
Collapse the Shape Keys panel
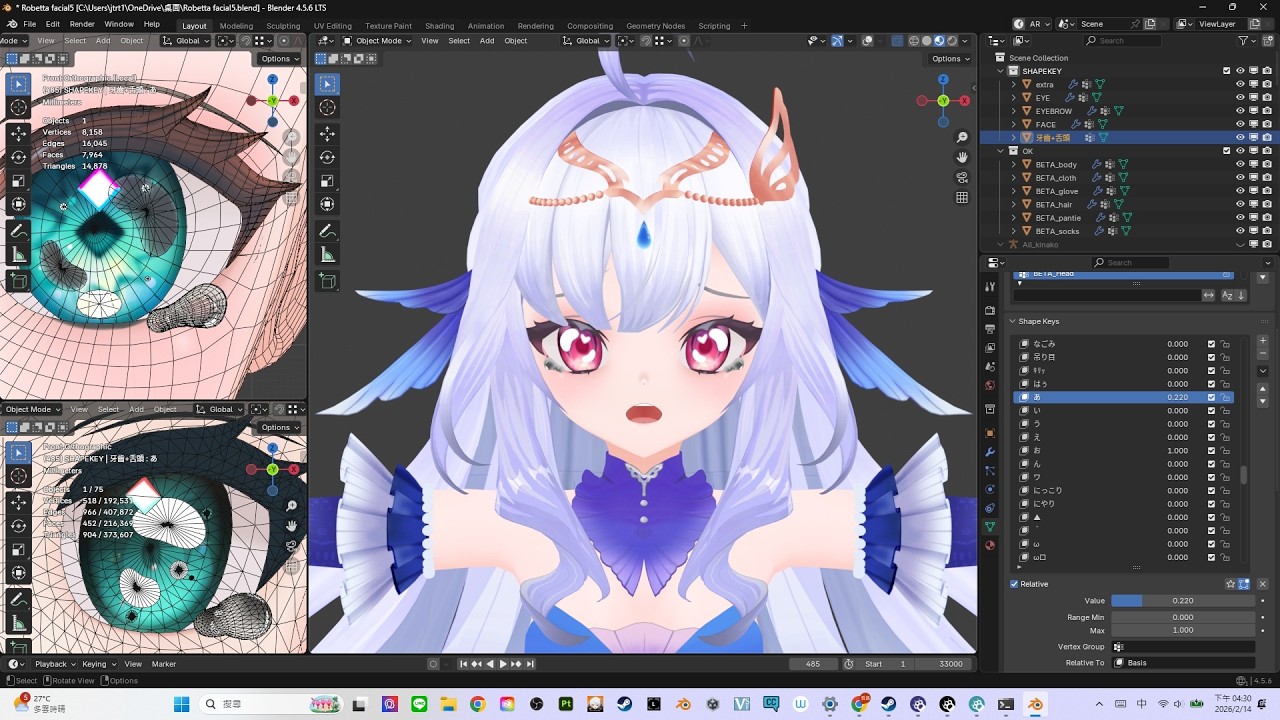(x=1011, y=321)
